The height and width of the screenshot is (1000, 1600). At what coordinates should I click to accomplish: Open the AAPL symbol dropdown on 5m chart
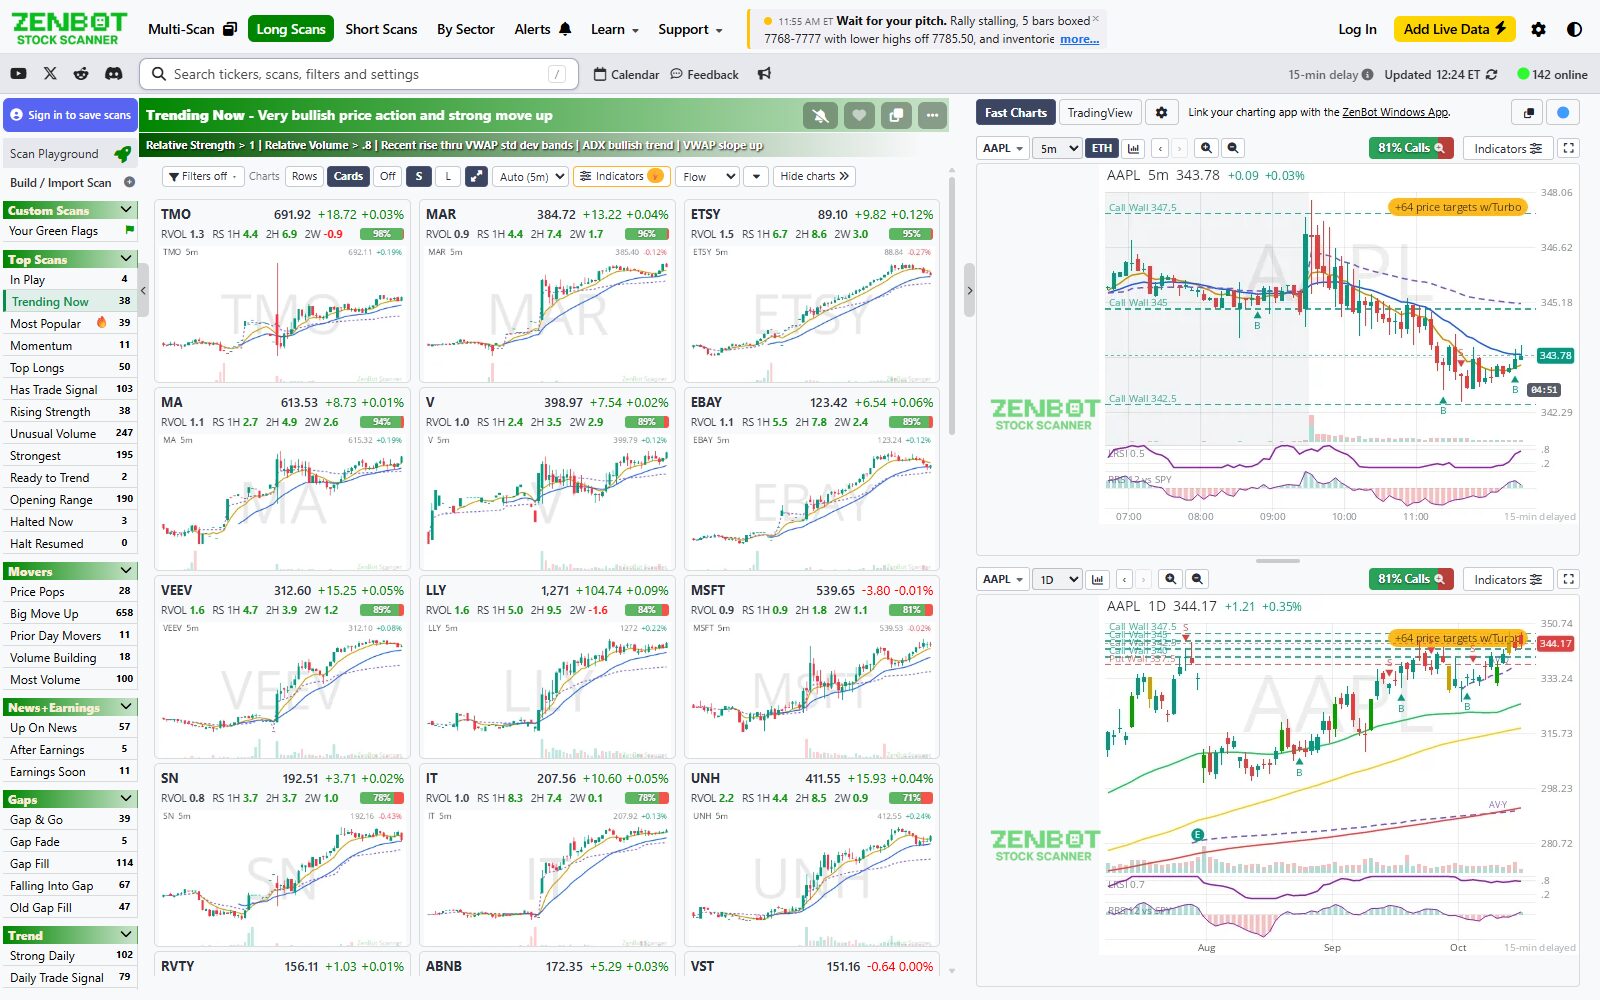click(1003, 148)
